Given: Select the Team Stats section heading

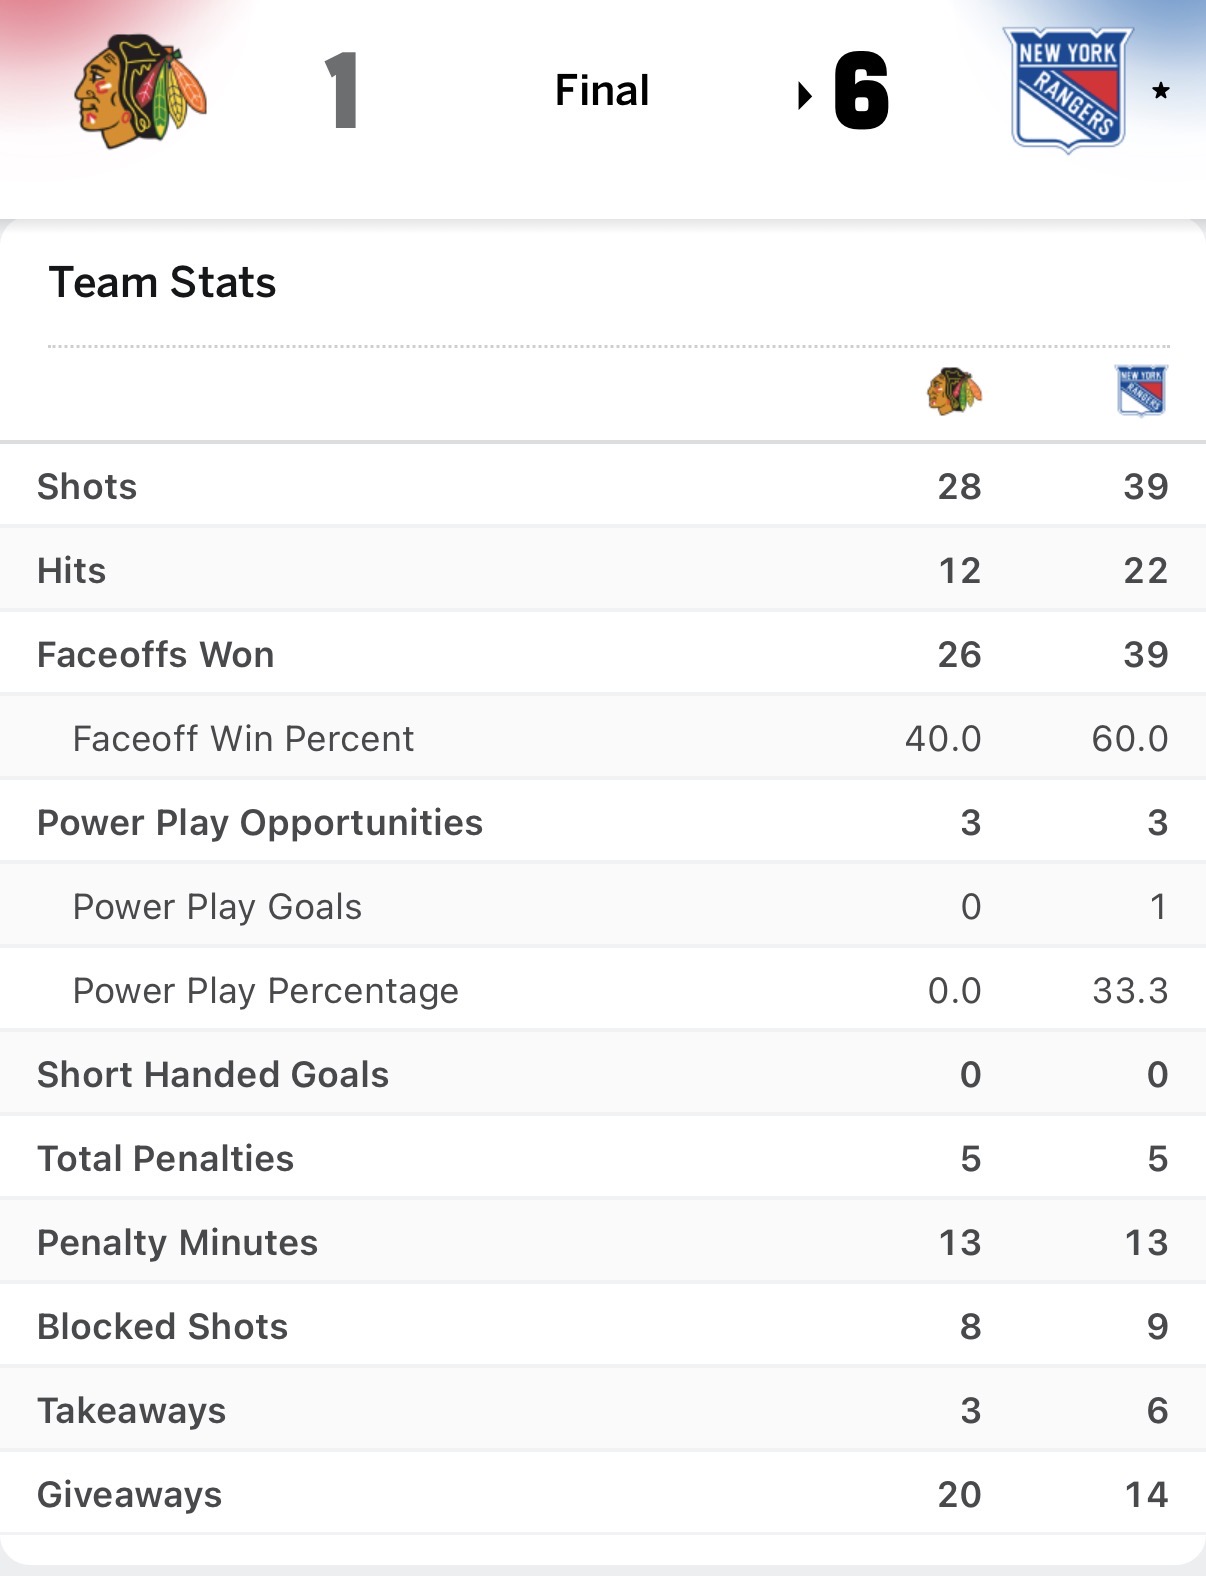Looking at the screenshot, I should [162, 283].
